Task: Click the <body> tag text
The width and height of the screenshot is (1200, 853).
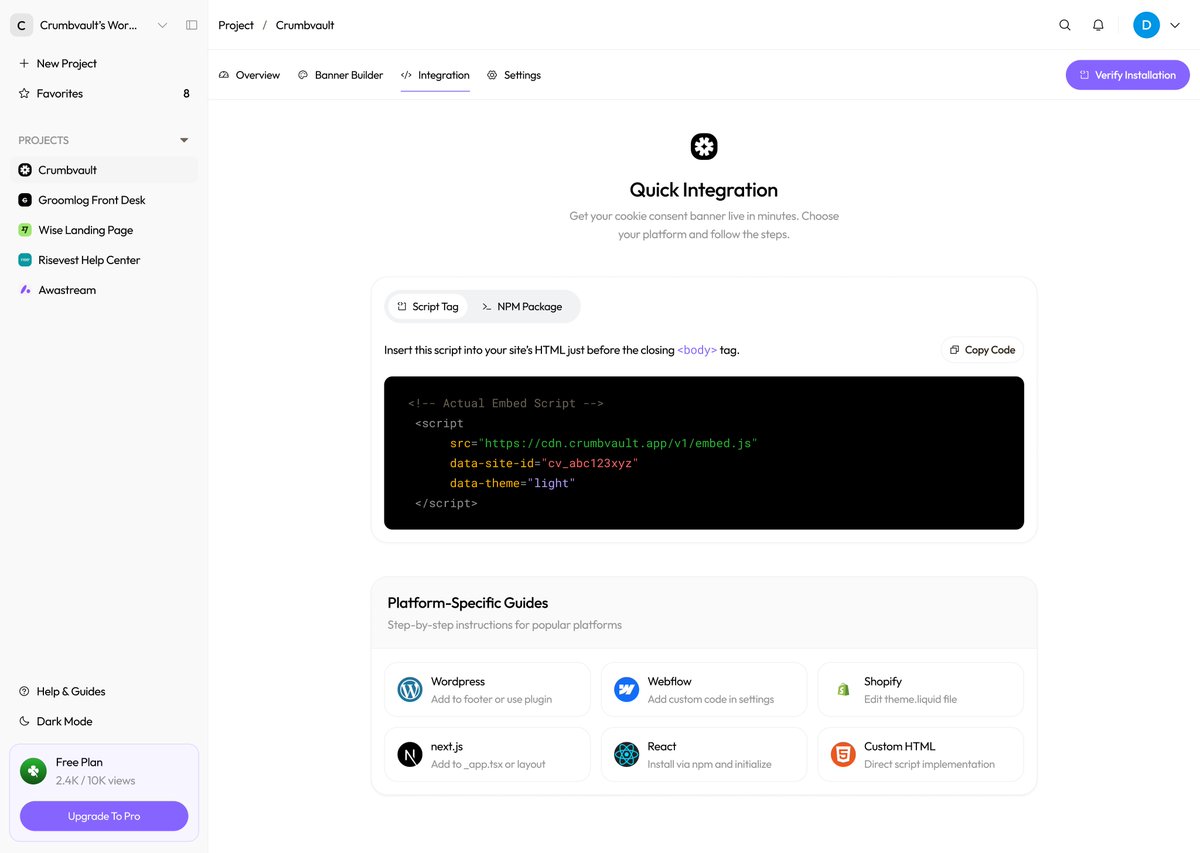Action: [697, 350]
